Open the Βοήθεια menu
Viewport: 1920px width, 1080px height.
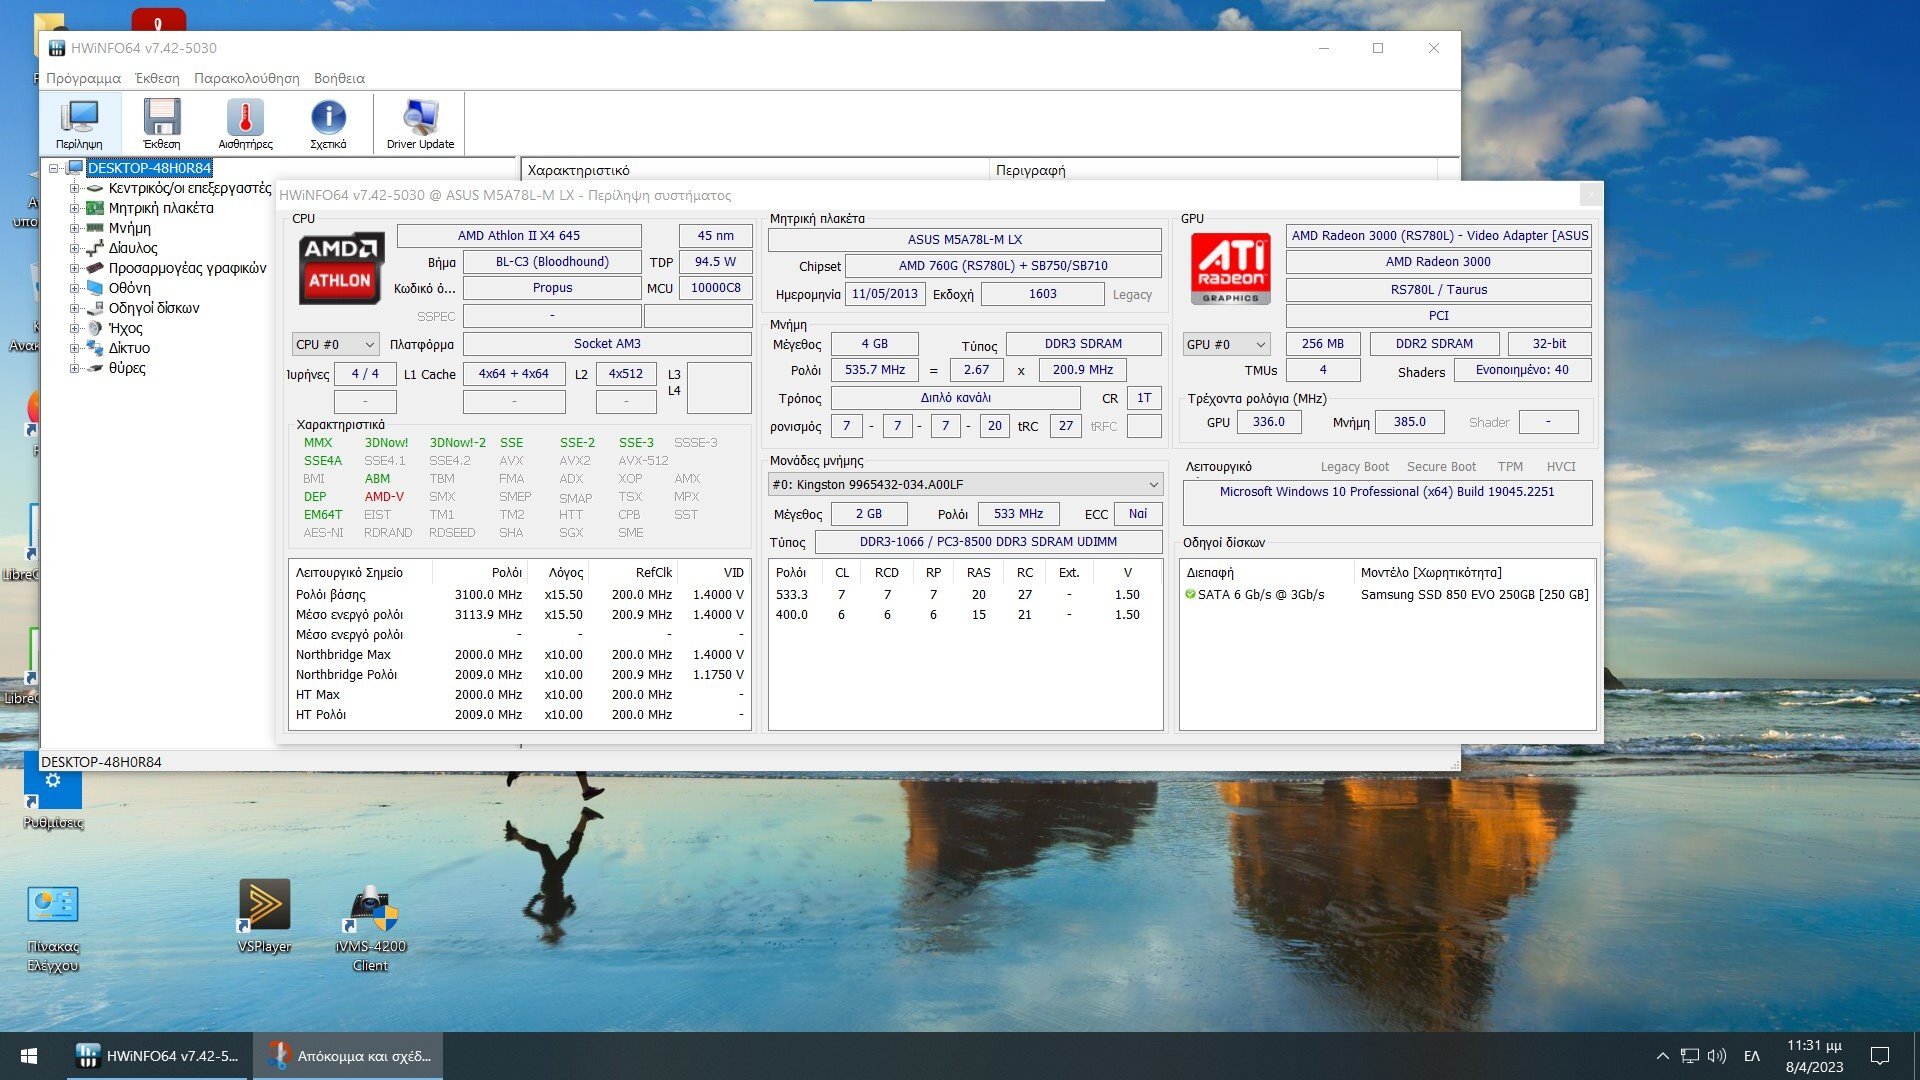click(x=339, y=78)
